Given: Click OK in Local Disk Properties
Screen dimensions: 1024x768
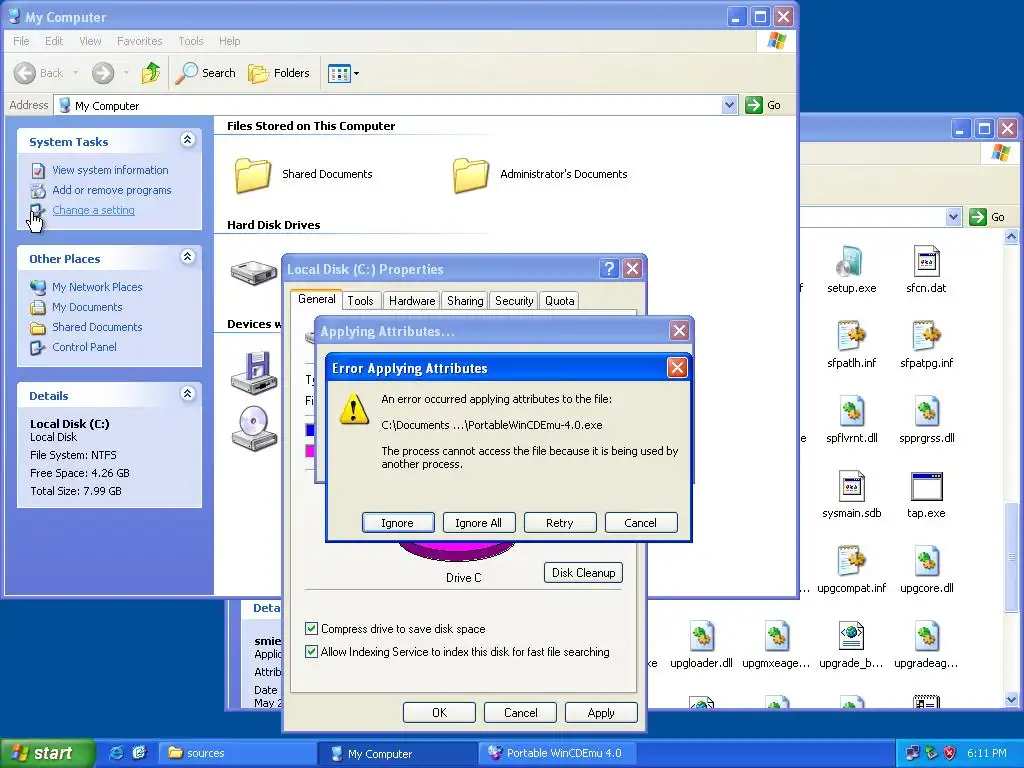Looking at the screenshot, I should (x=440, y=712).
